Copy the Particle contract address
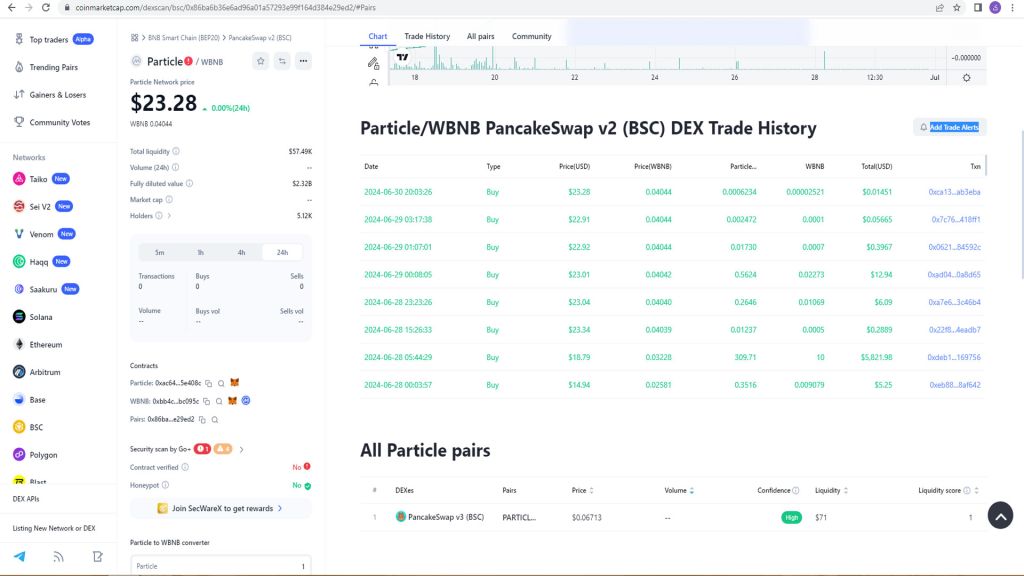This screenshot has width=1024, height=576. [x=209, y=383]
